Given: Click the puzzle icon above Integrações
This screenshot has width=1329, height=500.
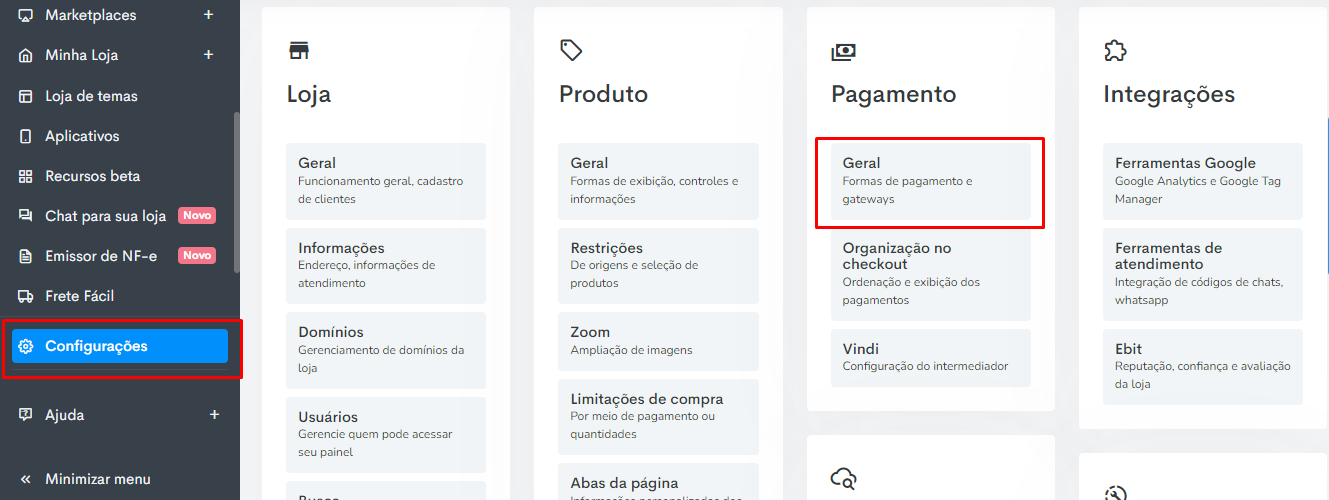Looking at the screenshot, I should click(1115, 50).
